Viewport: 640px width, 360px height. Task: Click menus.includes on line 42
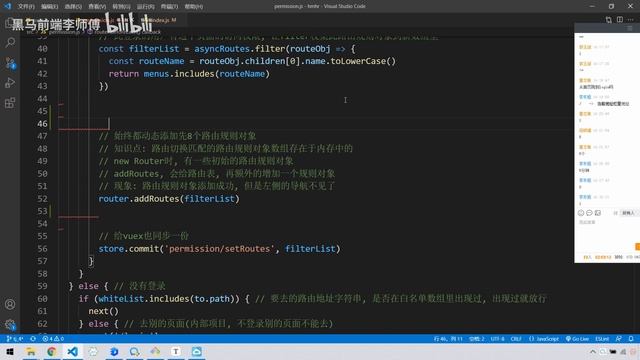[x=179, y=74]
